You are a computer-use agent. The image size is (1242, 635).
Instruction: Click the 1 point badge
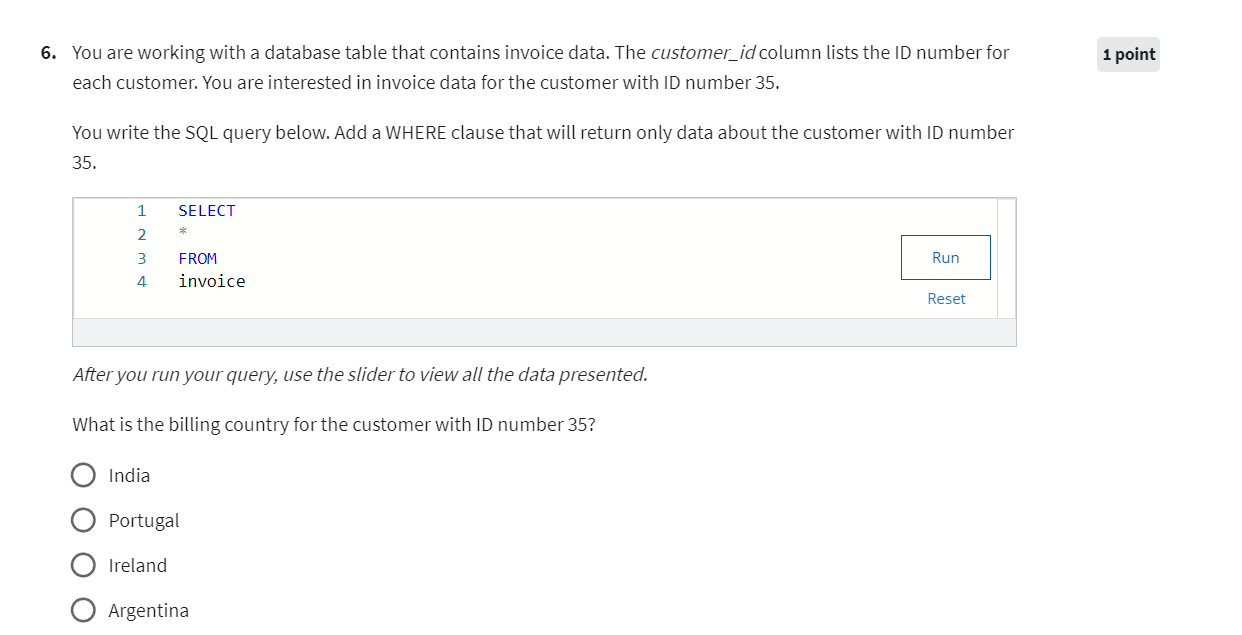click(1128, 54)
